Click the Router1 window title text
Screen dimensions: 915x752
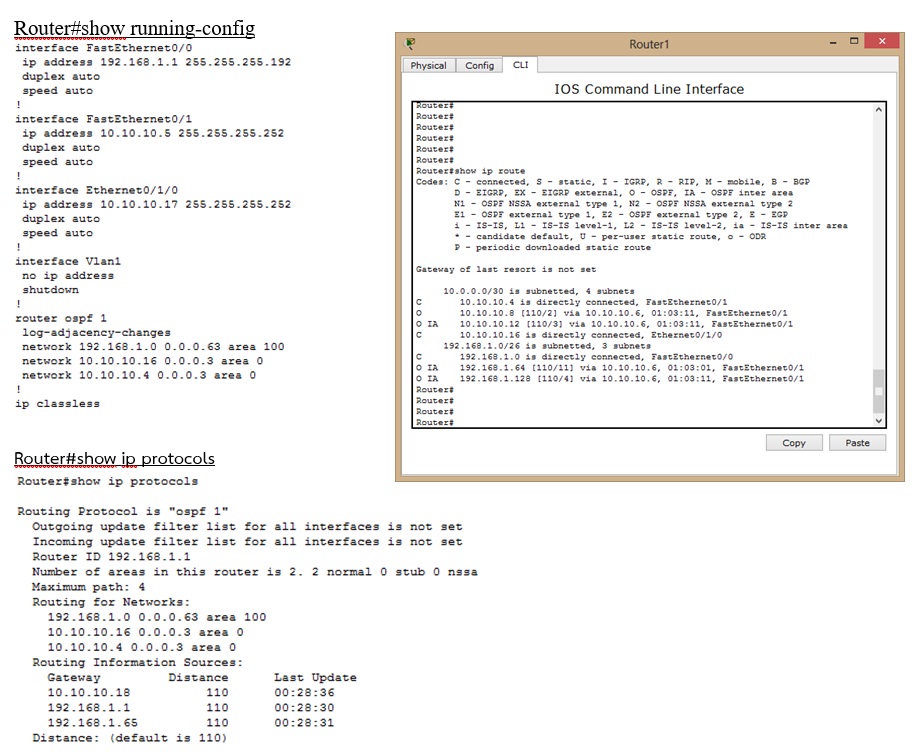(649, 44)
